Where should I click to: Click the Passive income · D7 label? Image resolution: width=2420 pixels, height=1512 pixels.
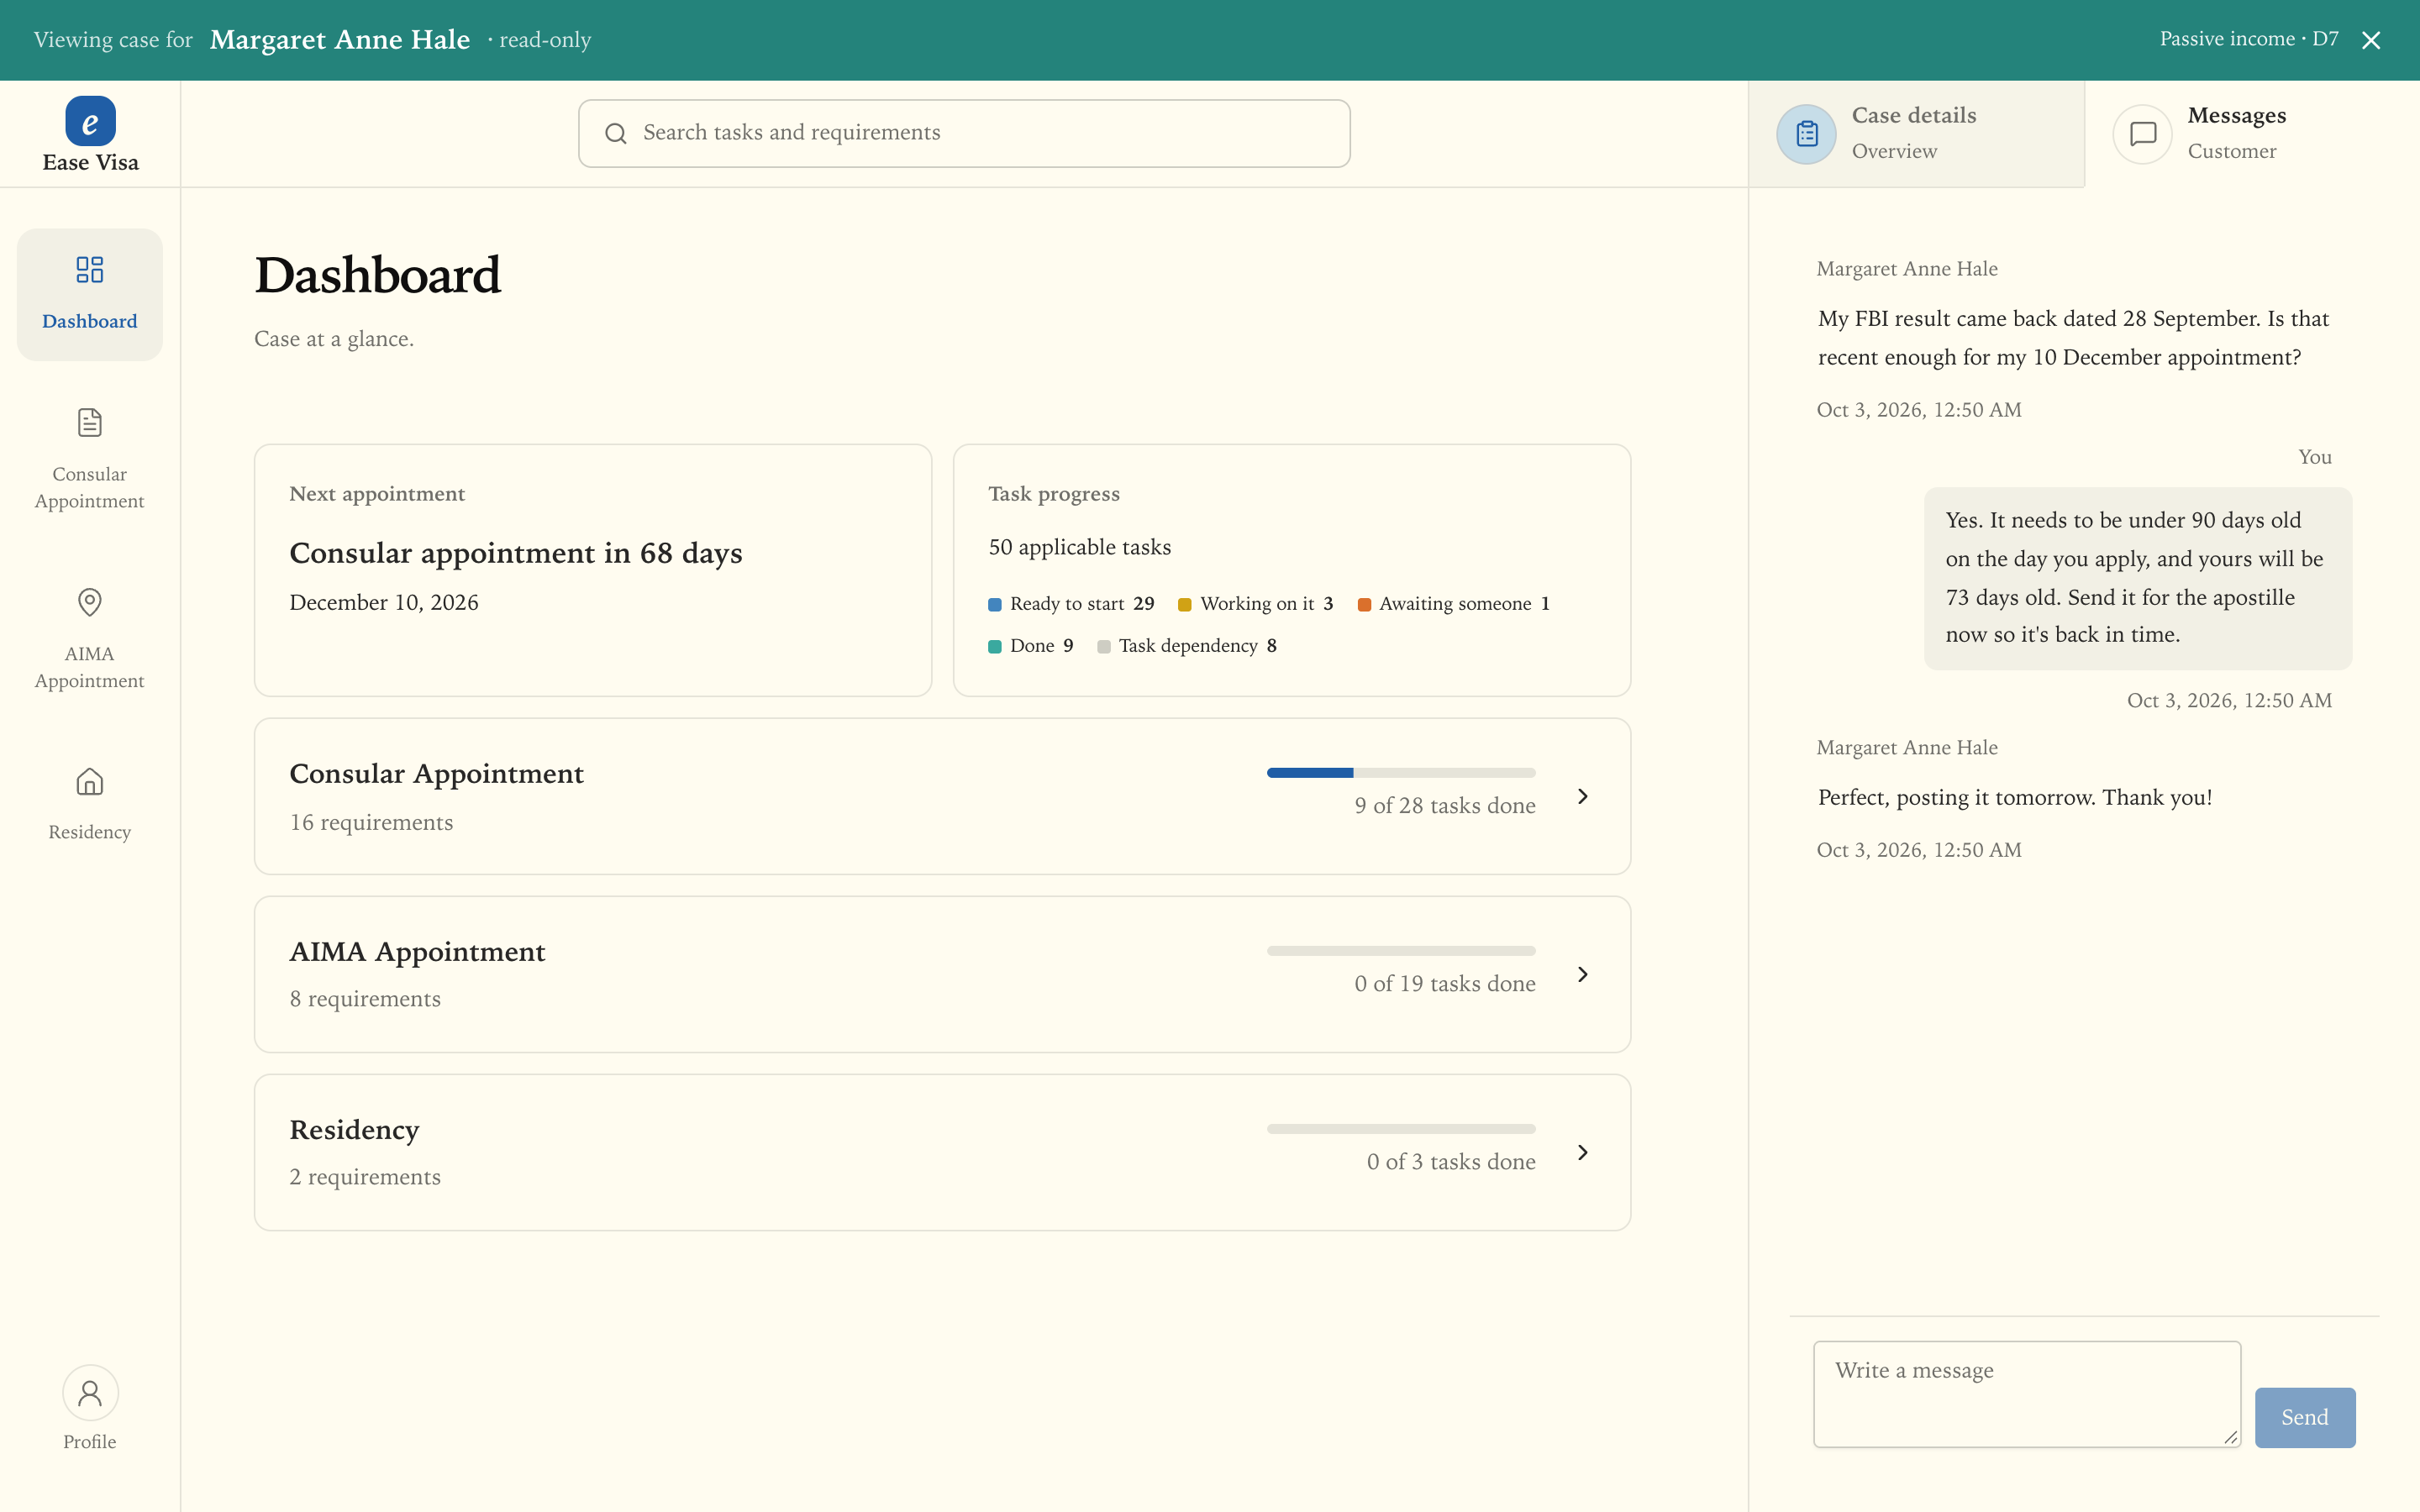click(x=2249, y=39)
